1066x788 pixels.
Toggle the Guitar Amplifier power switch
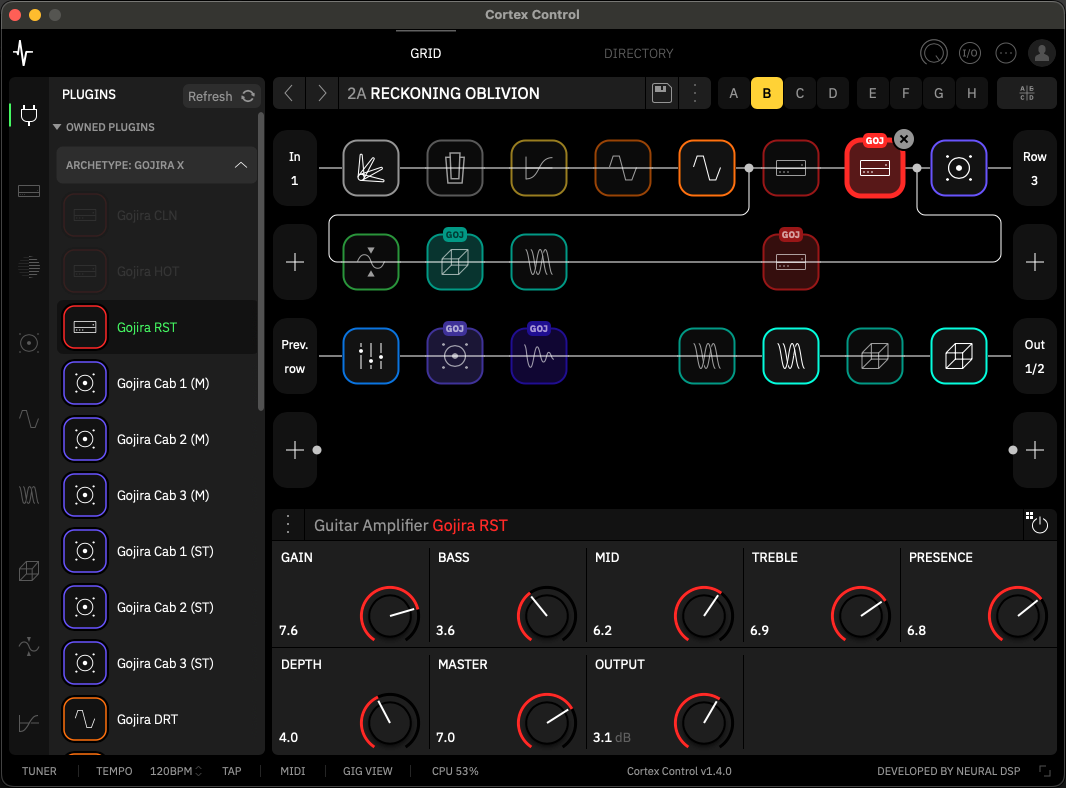pyautogui.click(x=1041, y=524)
